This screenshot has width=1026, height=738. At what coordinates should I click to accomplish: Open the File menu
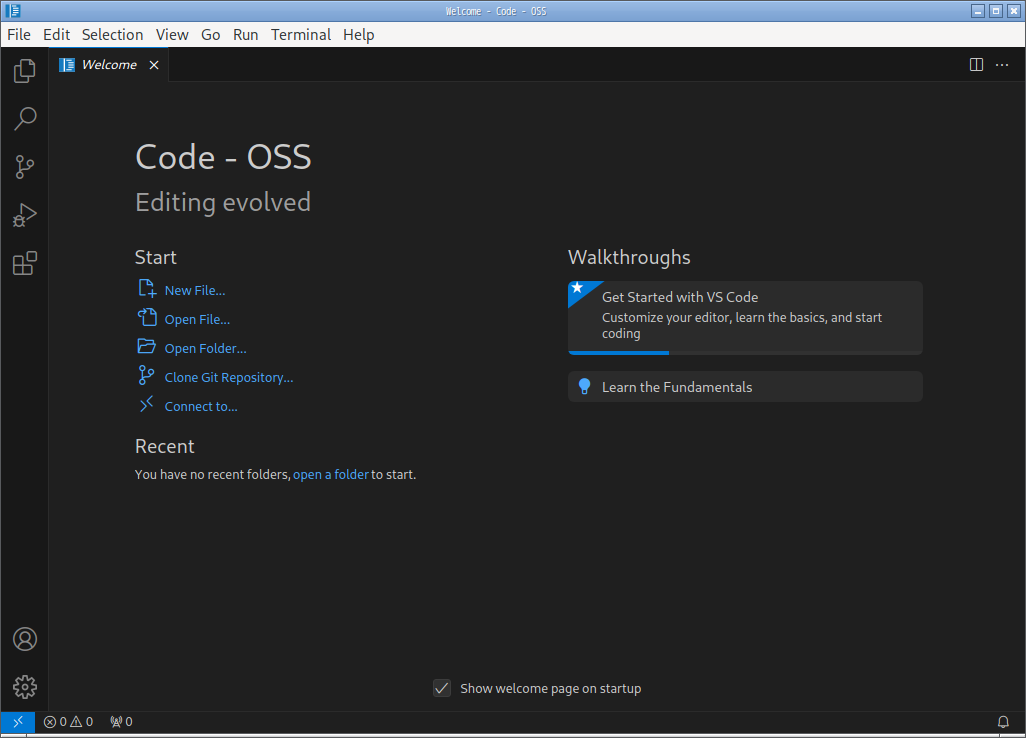pos(19,35)
